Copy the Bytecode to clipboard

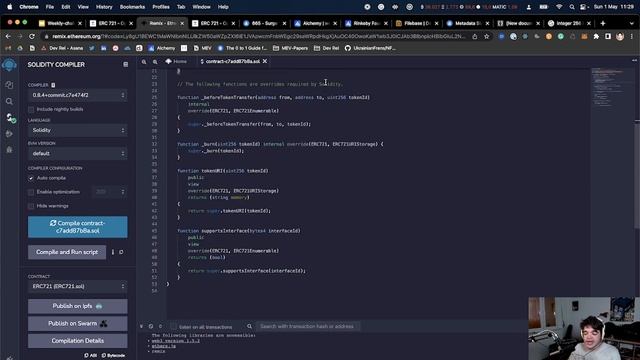pos(113,356)
